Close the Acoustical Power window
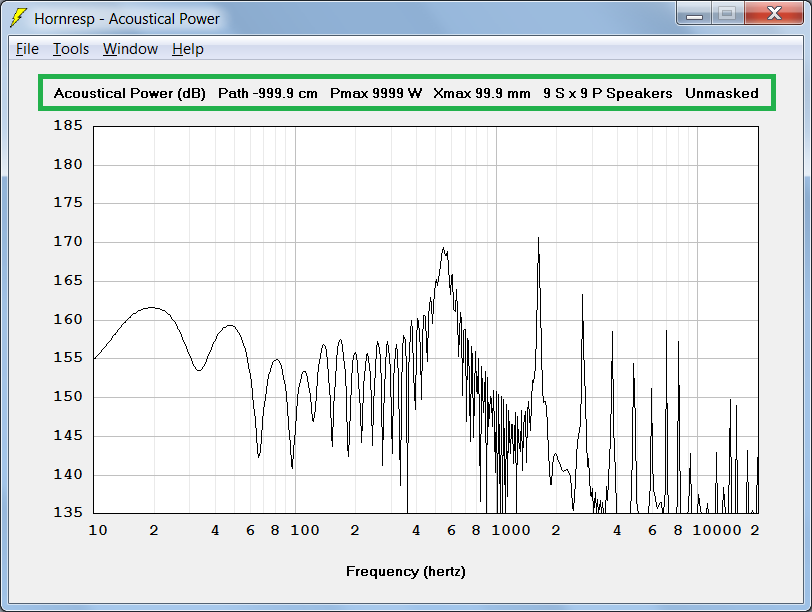 tap(774, 13)
